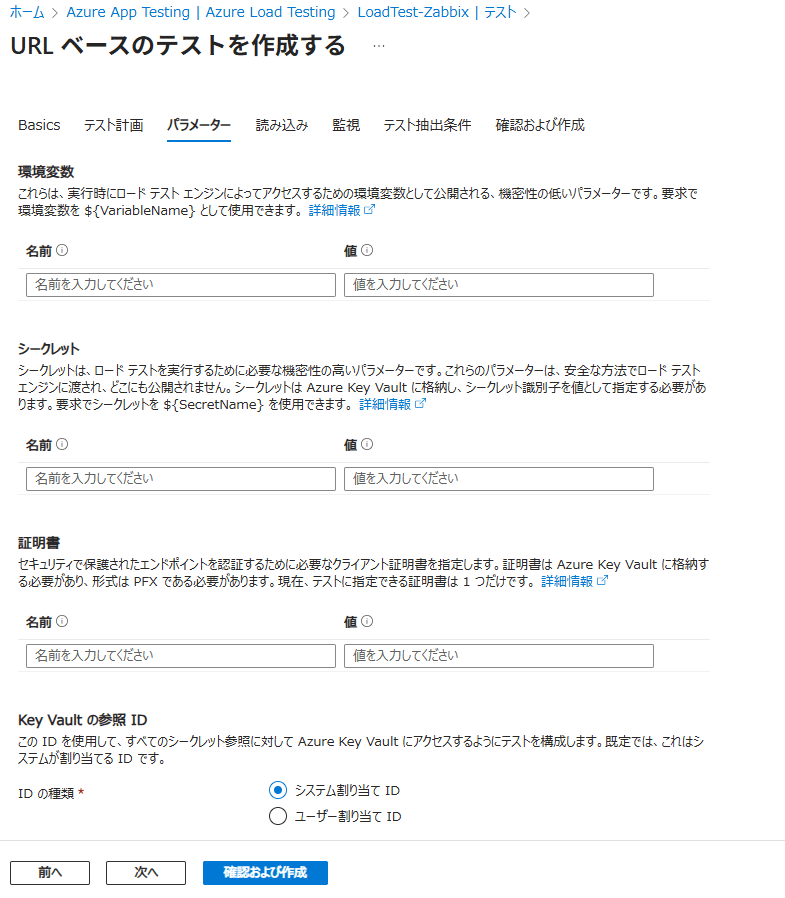Click the 次へ button
The width and height of the screenshot is (785, 898).
(x=146, y=873)
